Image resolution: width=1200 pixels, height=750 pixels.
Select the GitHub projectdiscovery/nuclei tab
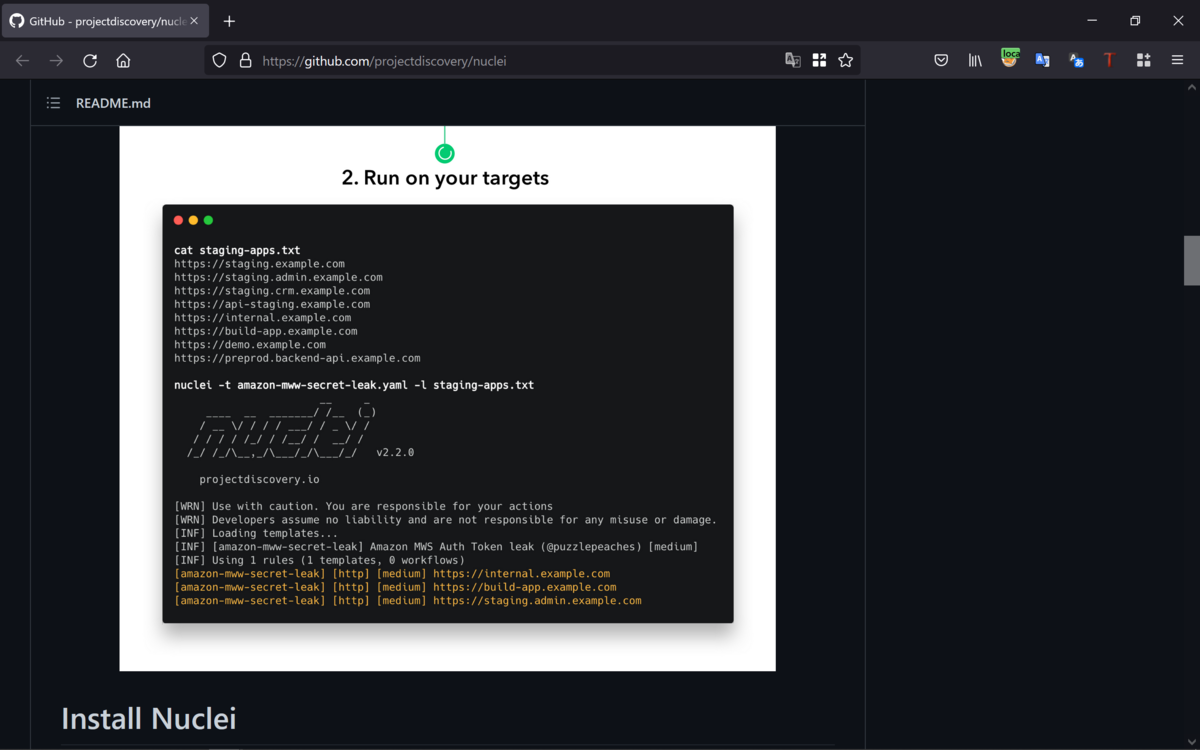tap(105, 21)
